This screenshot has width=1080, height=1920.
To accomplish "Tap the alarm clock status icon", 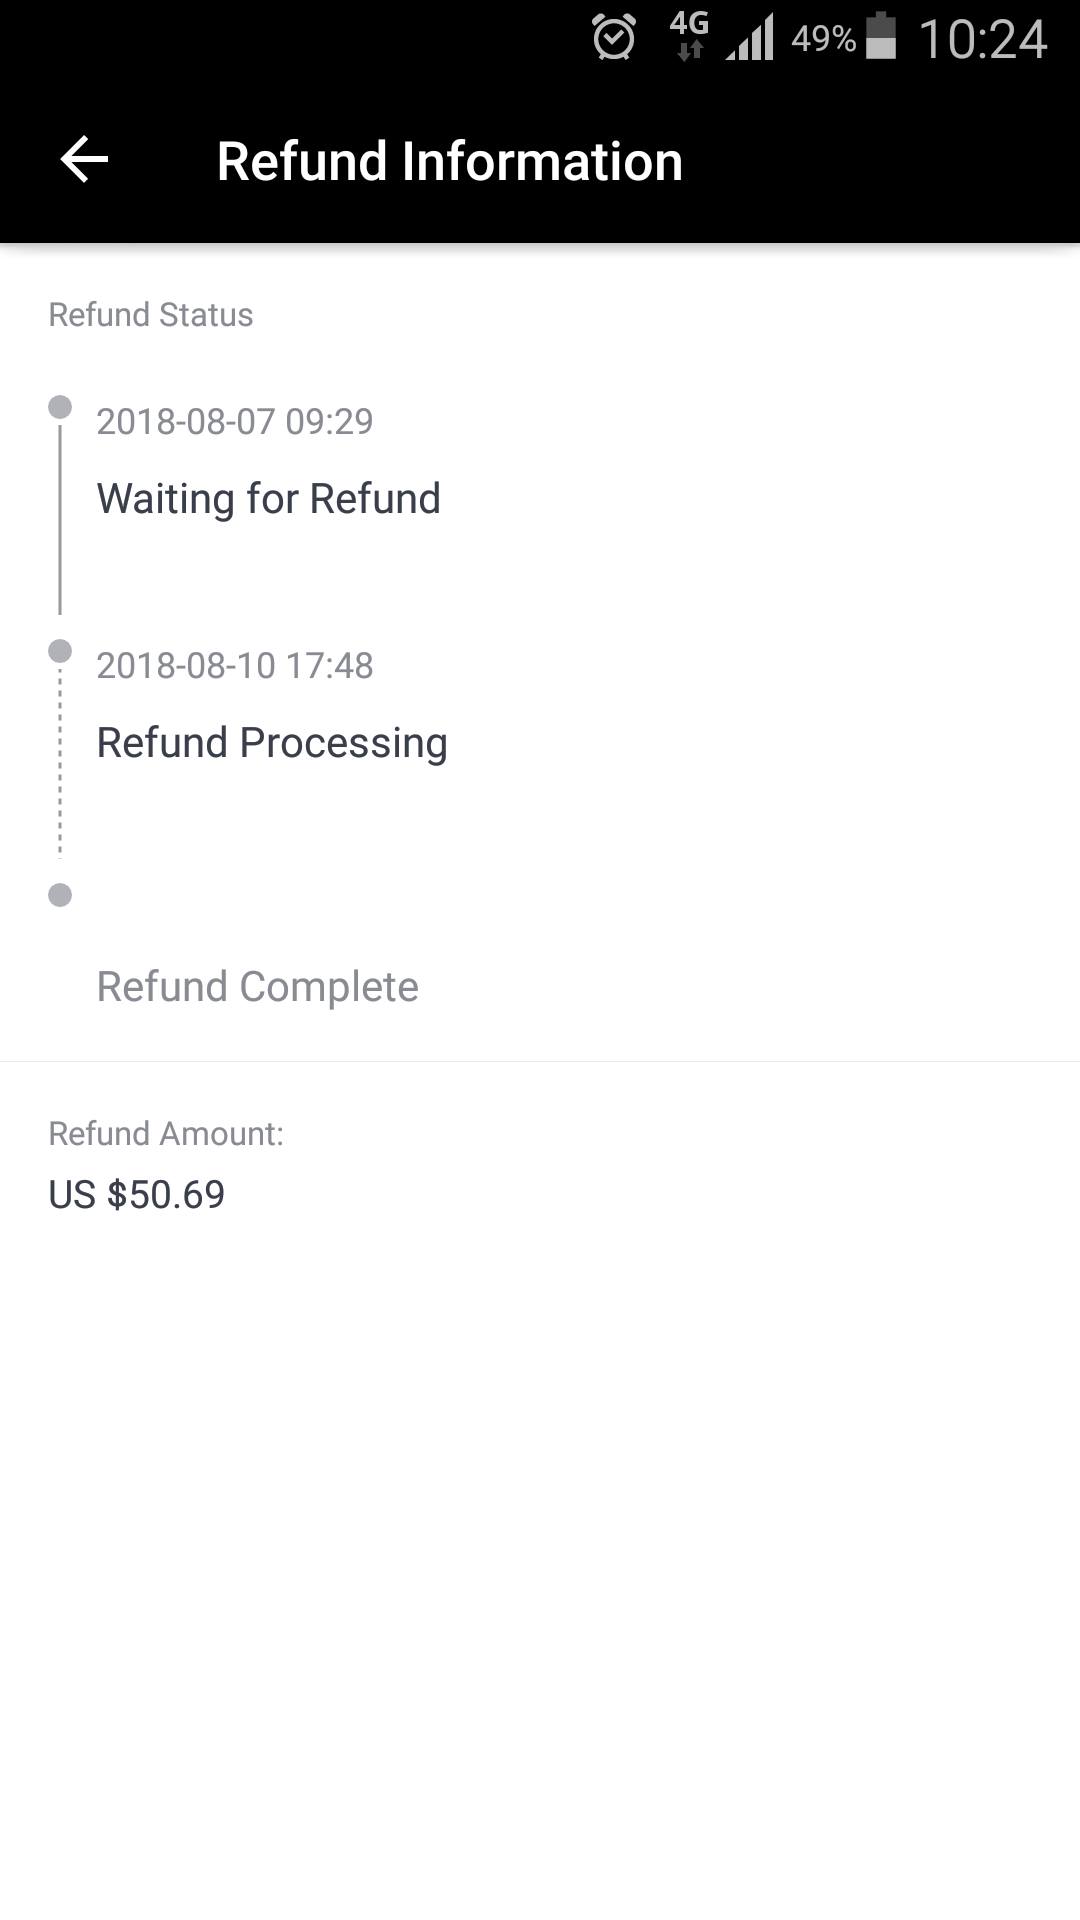I will pos(613,39).
